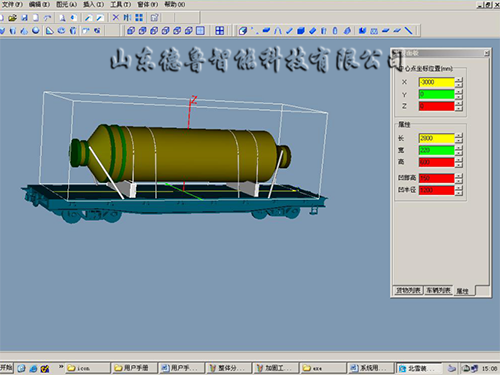
Task: Open the 加固工 taskbar button
Action: pos(275,368)
